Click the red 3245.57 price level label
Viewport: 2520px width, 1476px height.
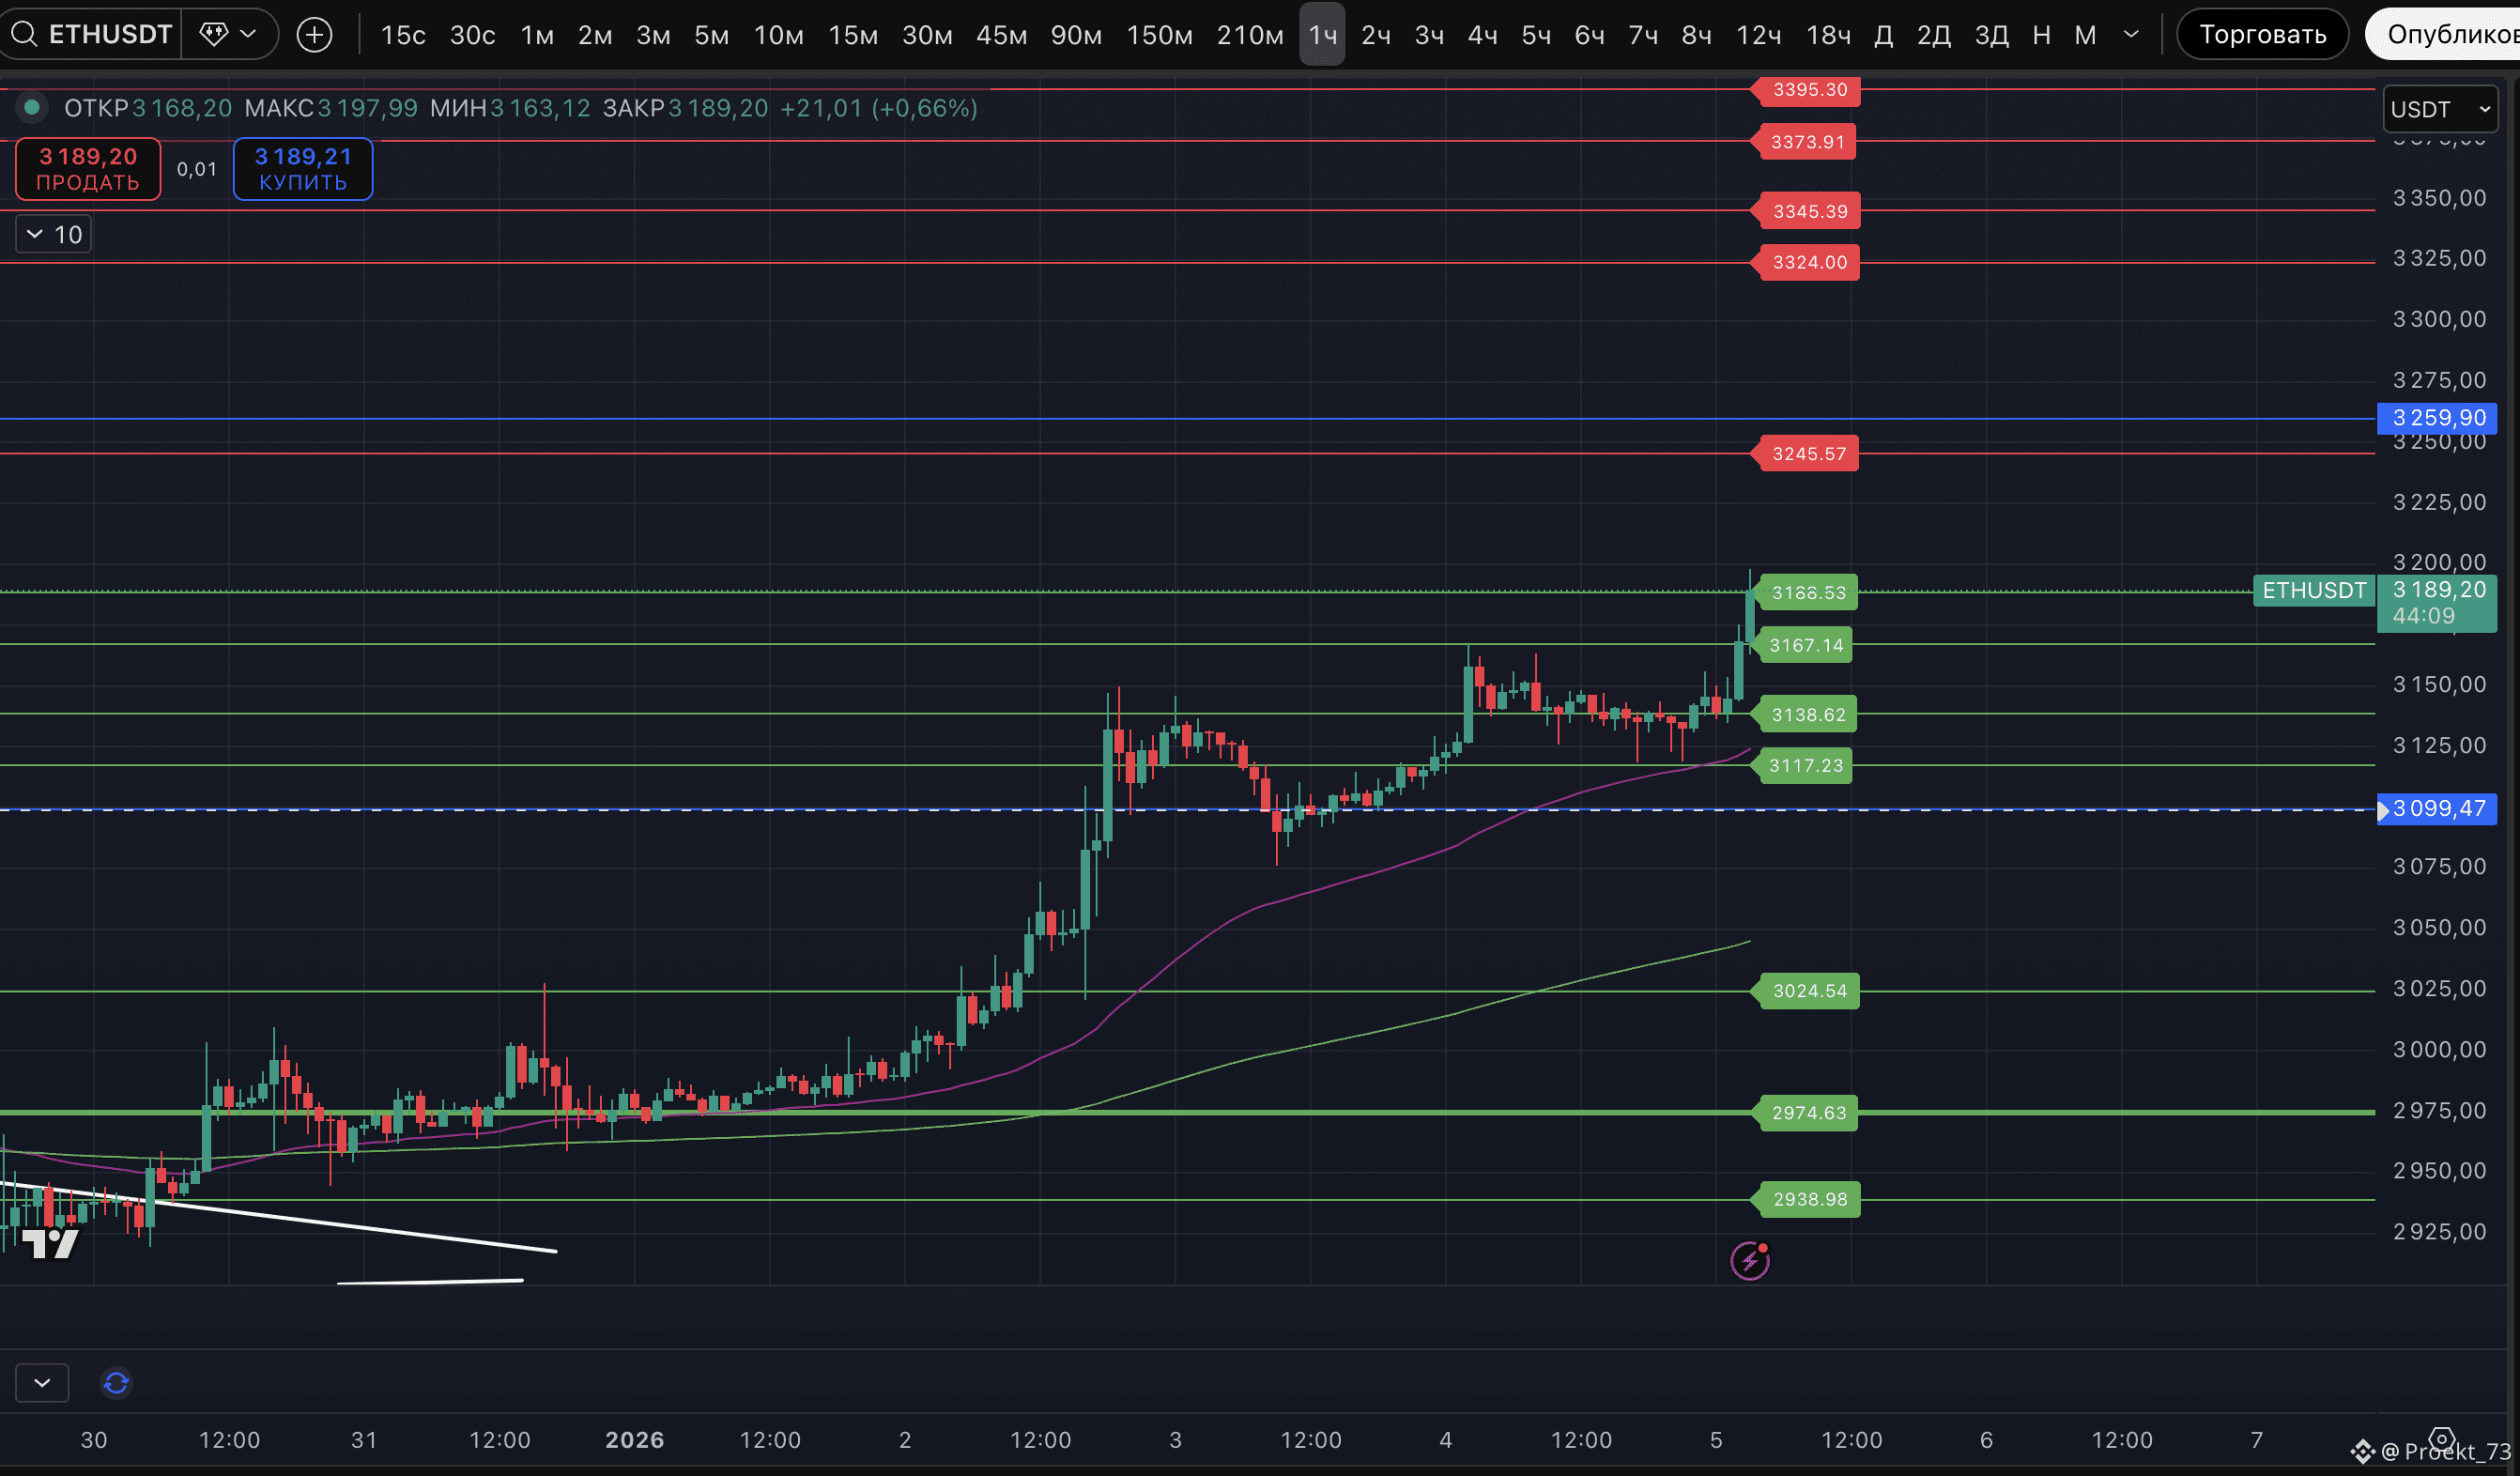(x=1808, y=454)
